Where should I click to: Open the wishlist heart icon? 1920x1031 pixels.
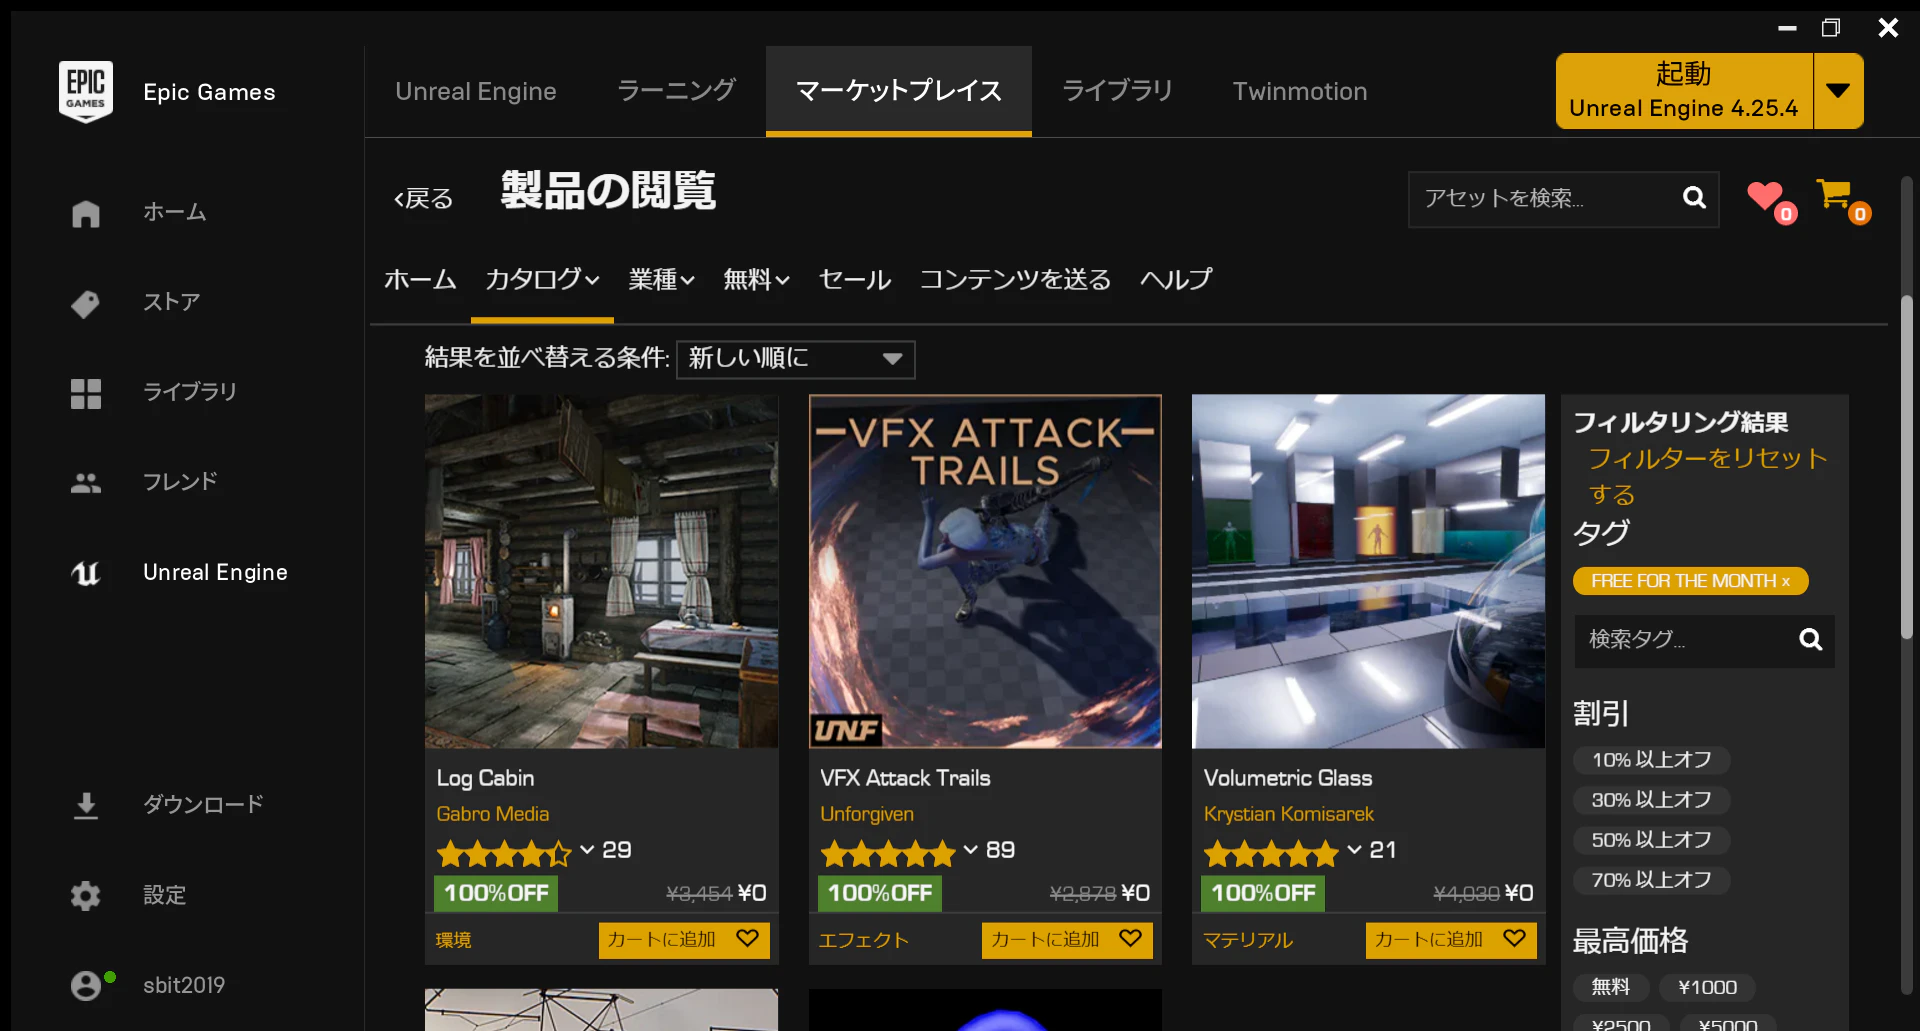tap(1766, 196)
